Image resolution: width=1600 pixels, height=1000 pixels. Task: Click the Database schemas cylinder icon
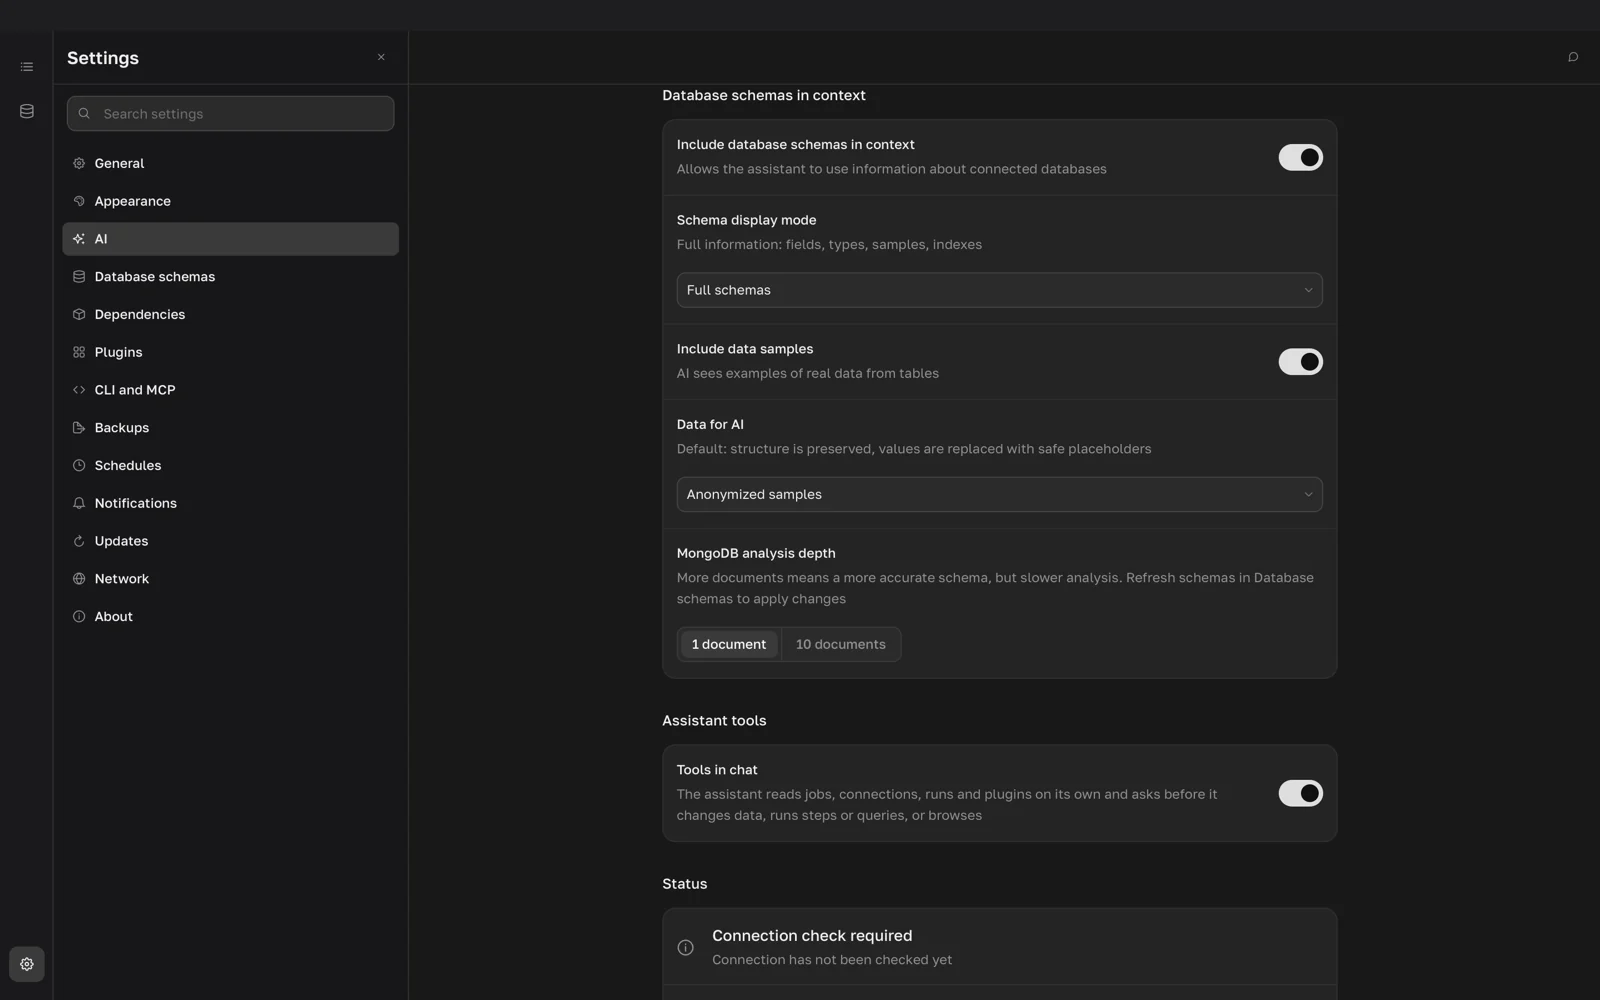[79, 276]
